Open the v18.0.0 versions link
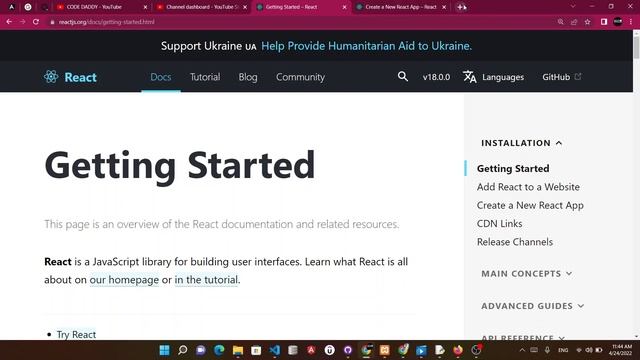The height and width of the screenshot is (360, 640). click(x=436, y=77)
